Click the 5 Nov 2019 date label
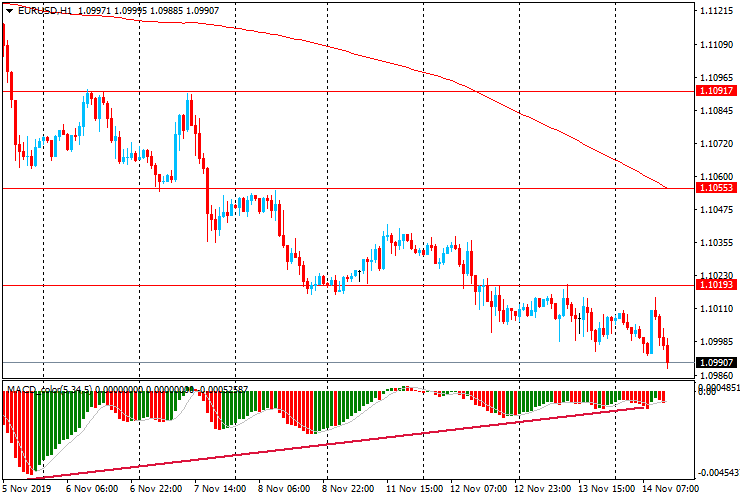Screen dimensions: 740x500 click(x=26, y=488)
